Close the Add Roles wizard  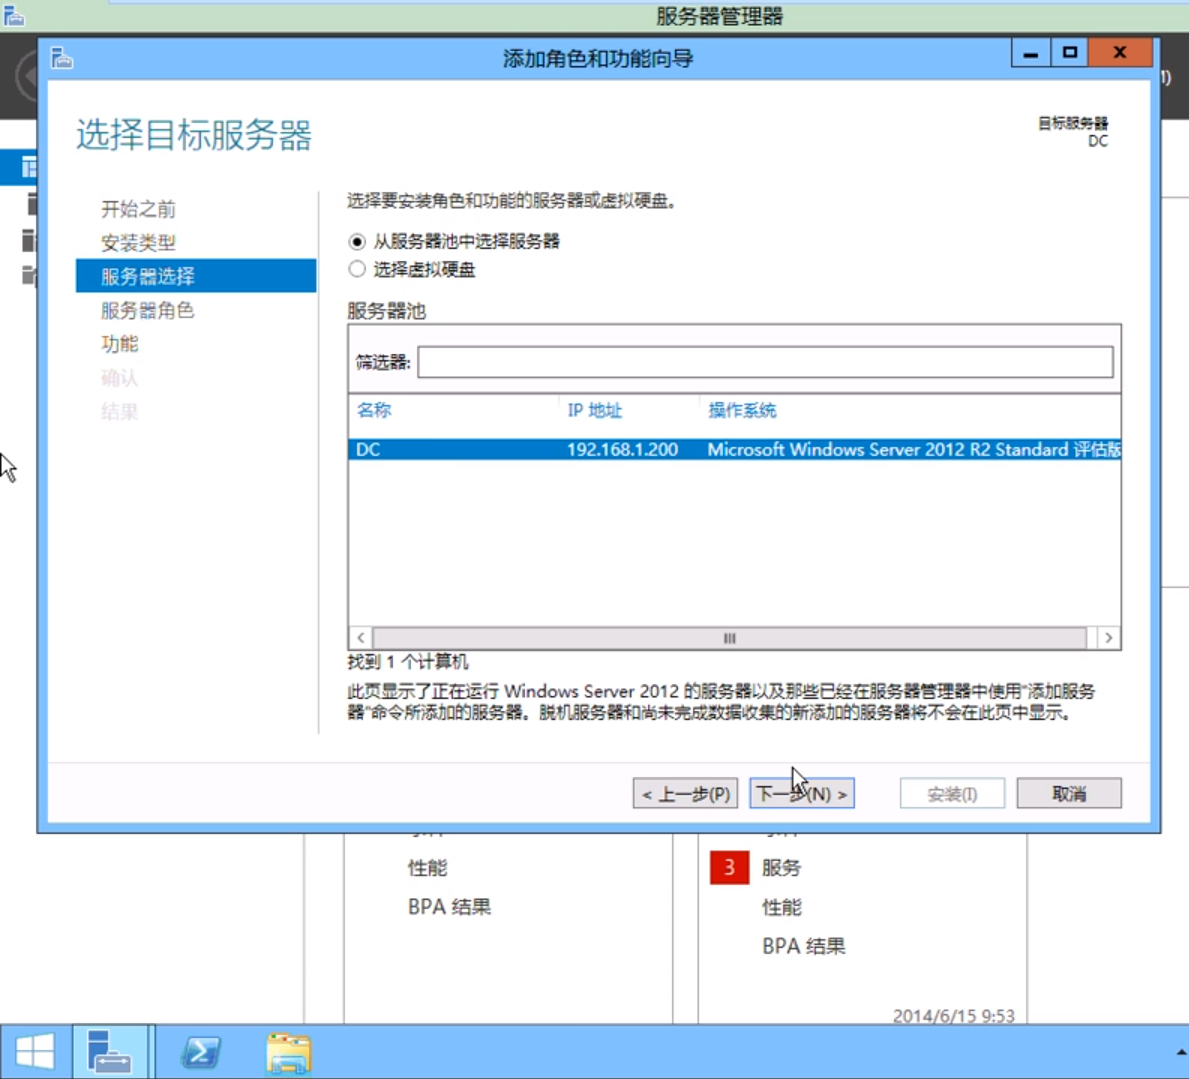1120,53
